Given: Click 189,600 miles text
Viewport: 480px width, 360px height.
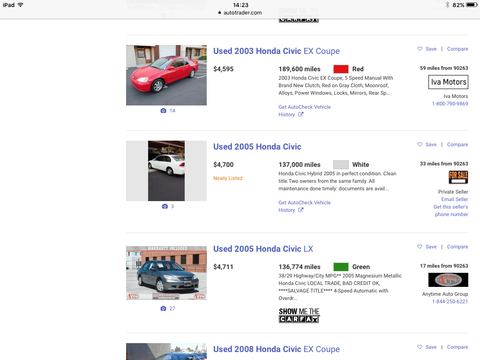Looking at the screenshot, I should pyautogui.click(x=299, y=69).
